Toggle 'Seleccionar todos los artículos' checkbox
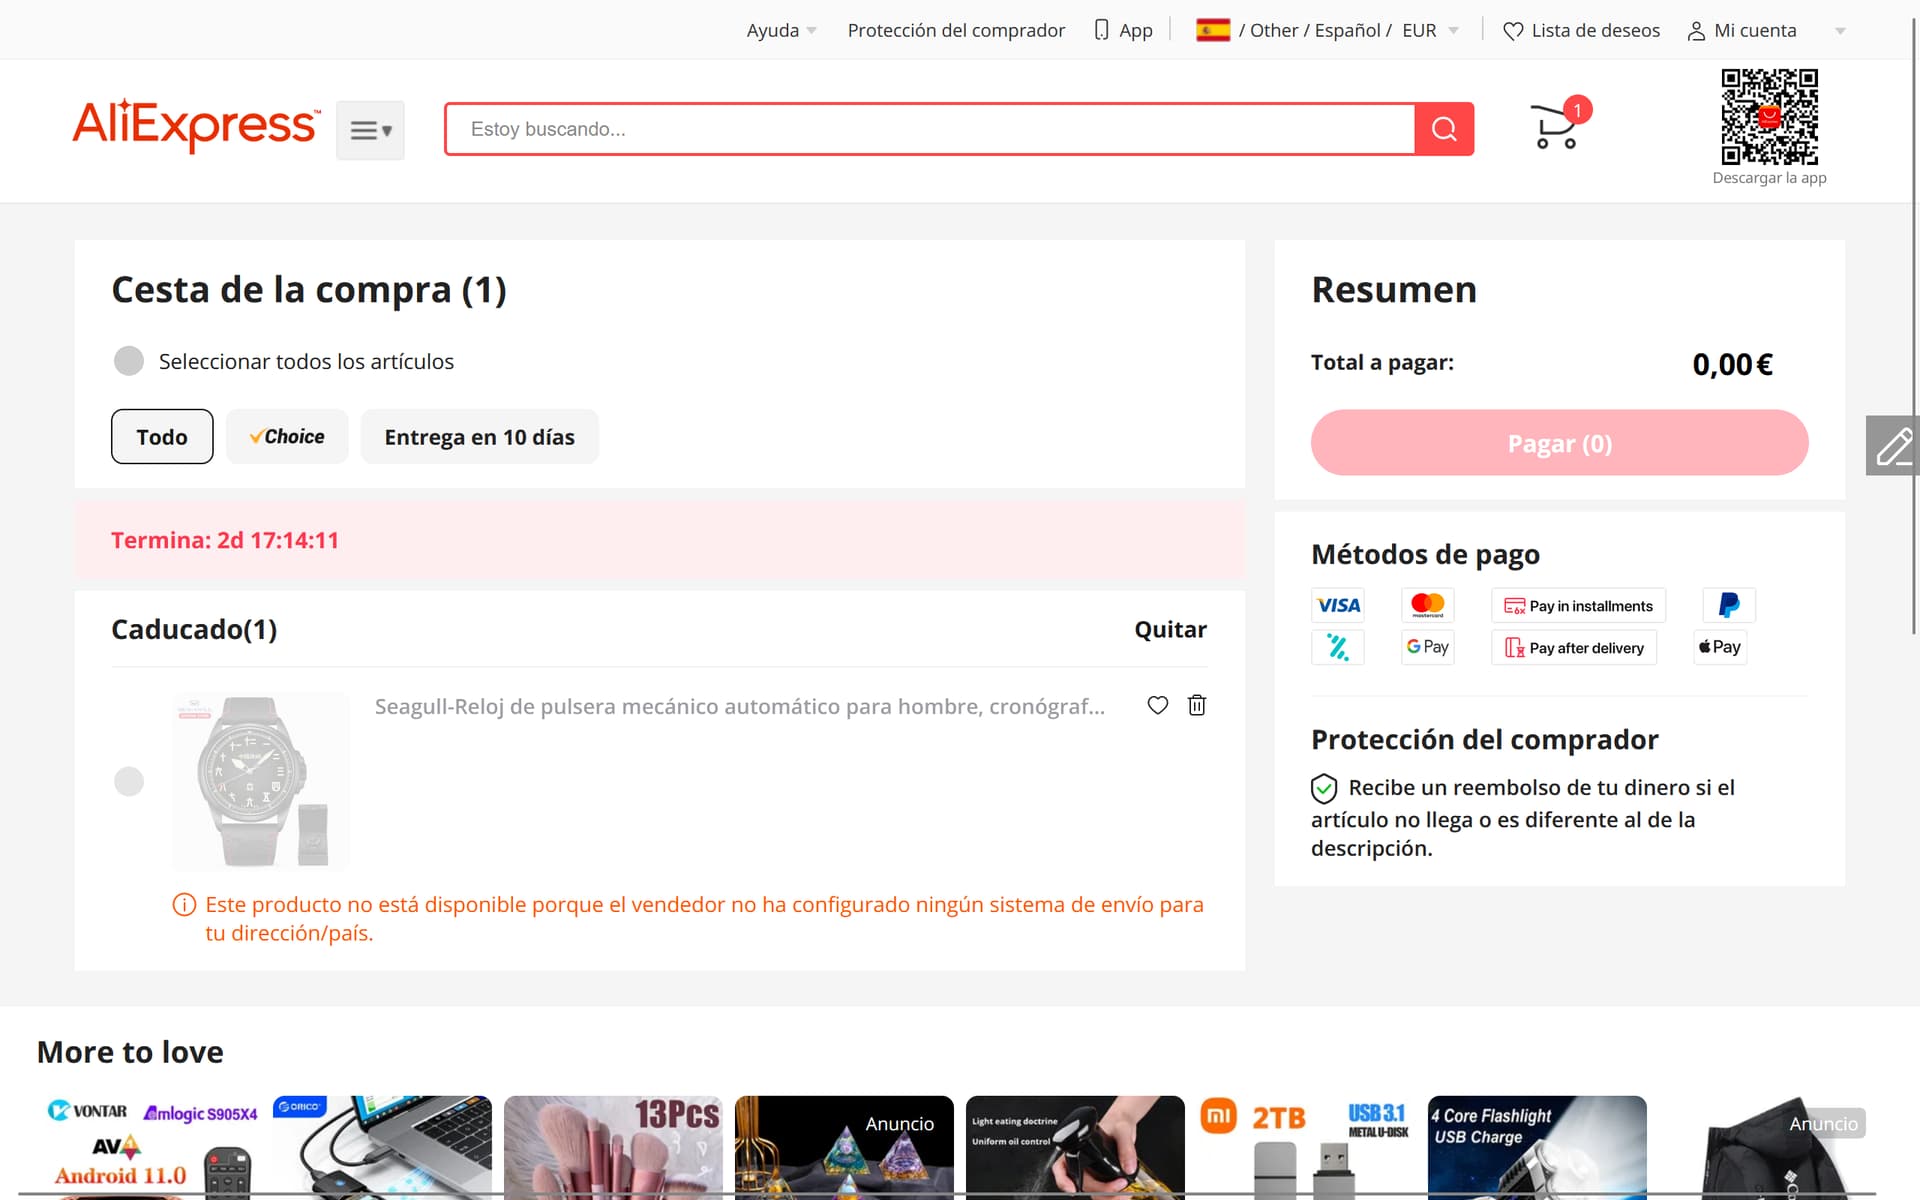Image resolution: width=1920 pixels, height=1200 pixels. click(x=129, y=361)
